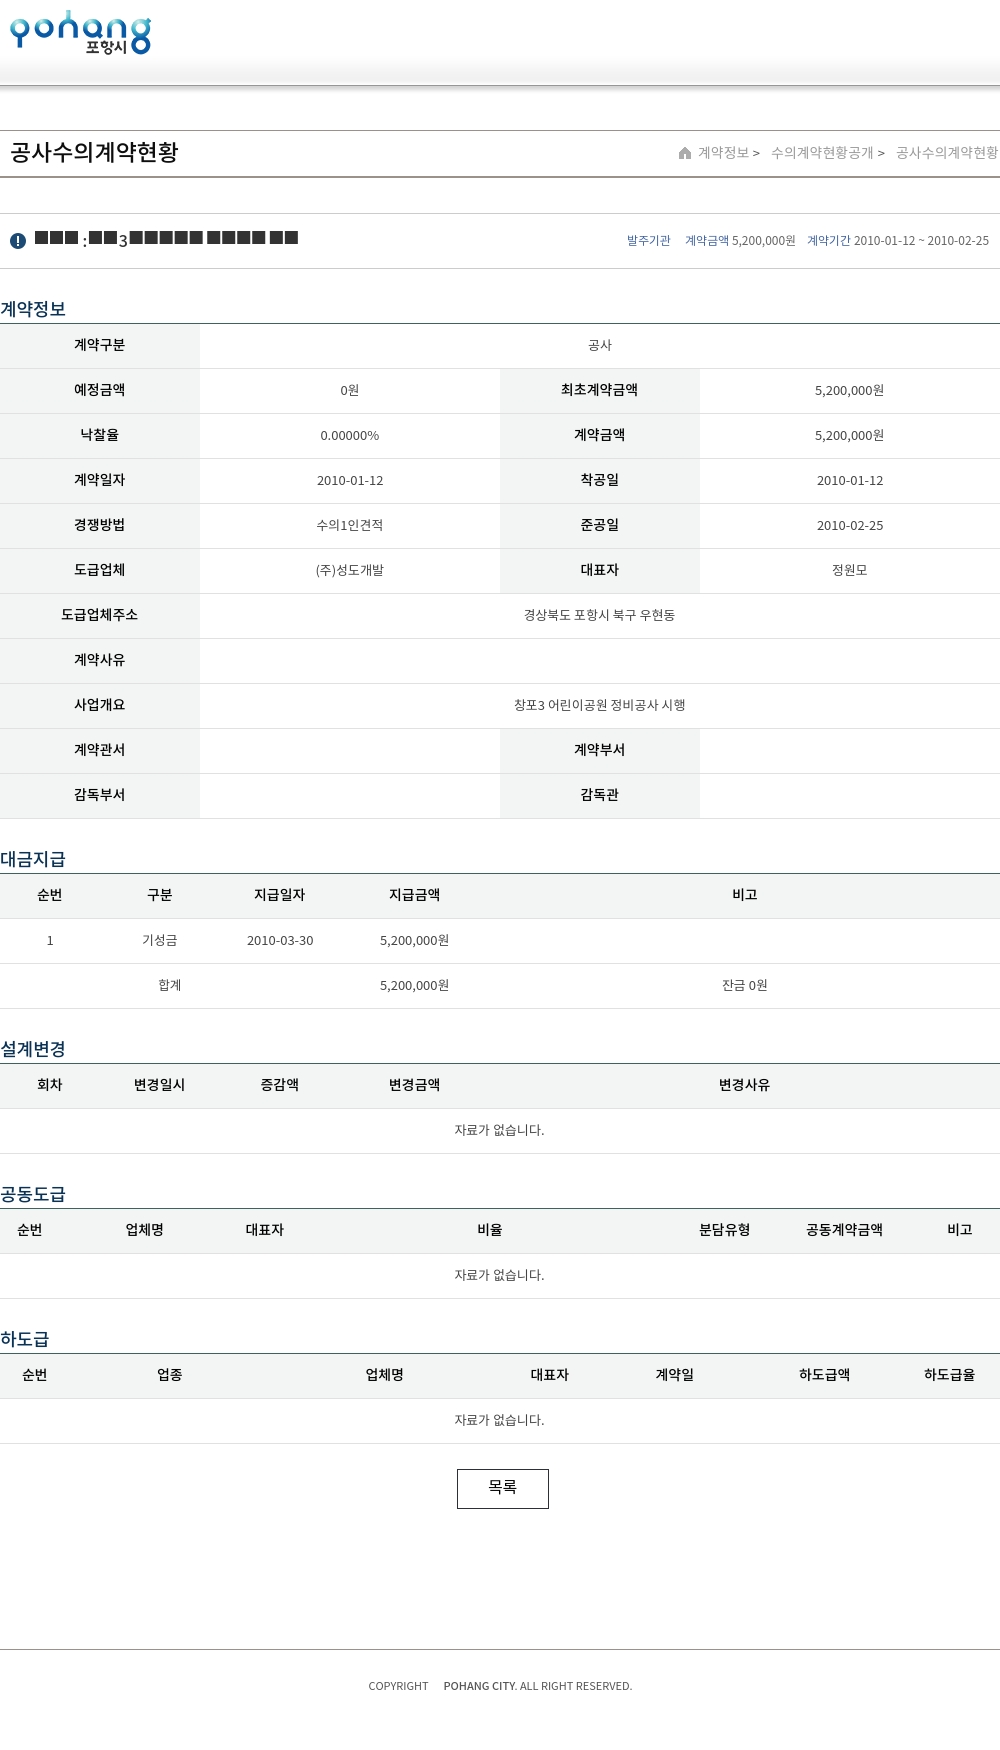
Task: Click the 지급금액 column header
Action: click(x=414, y=895)
